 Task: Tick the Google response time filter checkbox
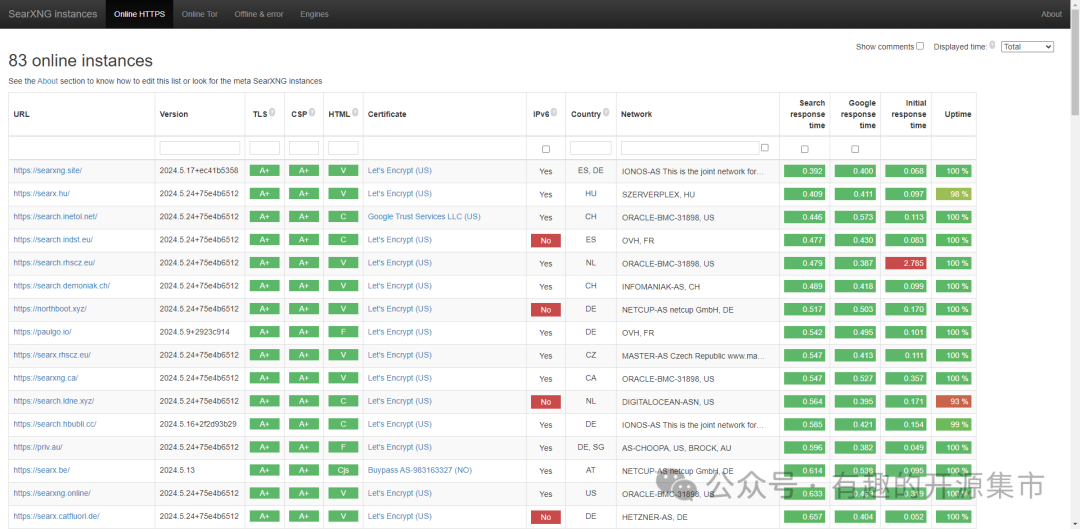(x=855, y=149)
